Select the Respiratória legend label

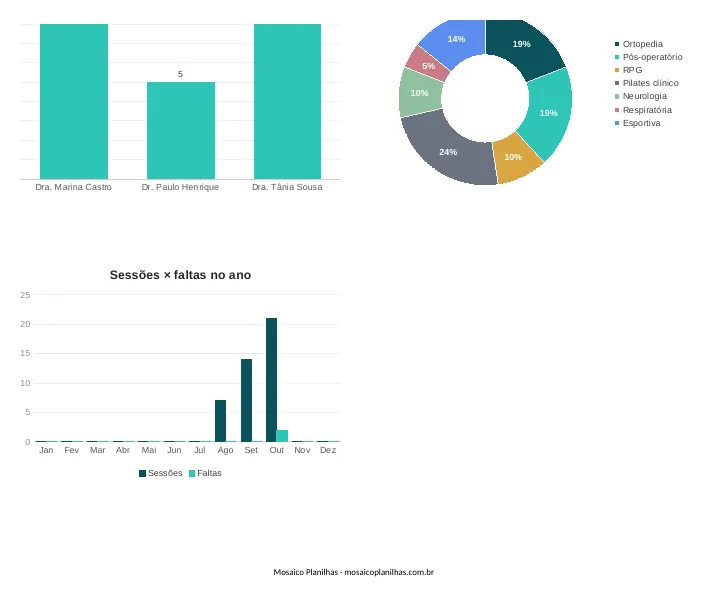(x=647, y=110)
